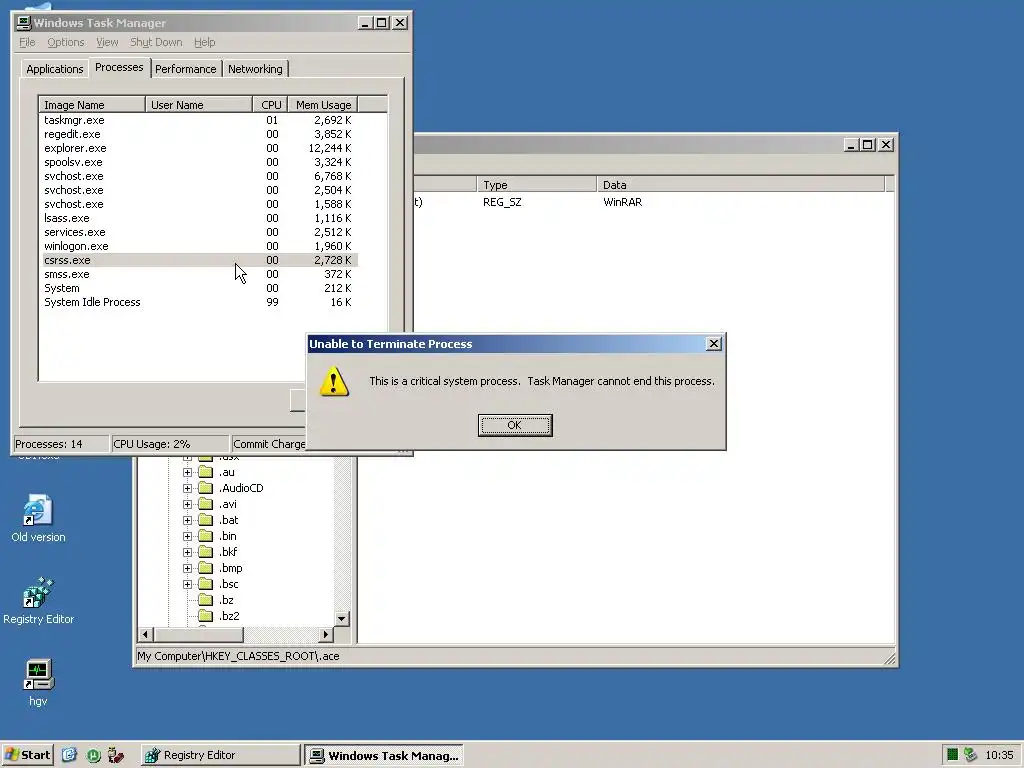The width and height of the screenshot is (1024, 768).
Task: Open the Registry Editor desktop shortcut
Action: point(38,601)
